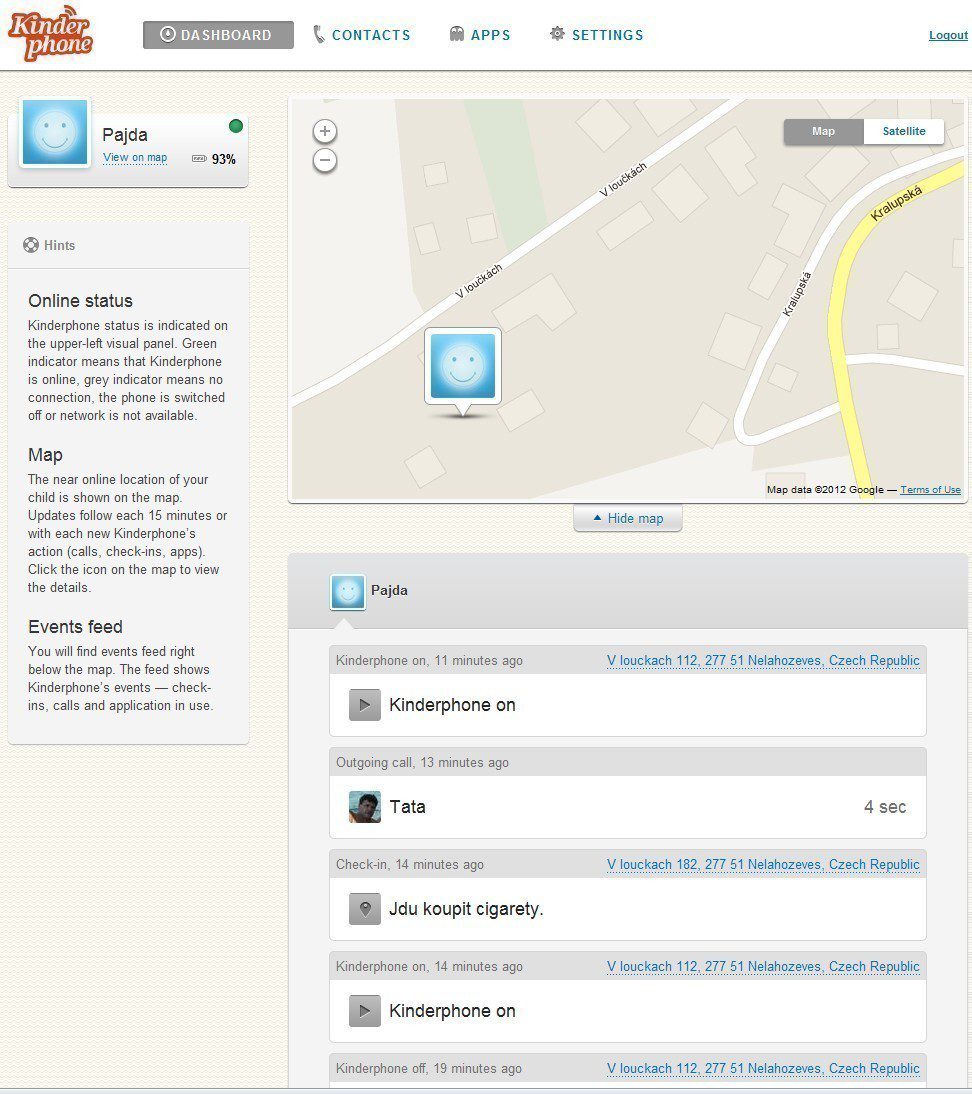Click the green online status indicator
The width and height of the screenshot is (972, 1094).
pos(236,126)
